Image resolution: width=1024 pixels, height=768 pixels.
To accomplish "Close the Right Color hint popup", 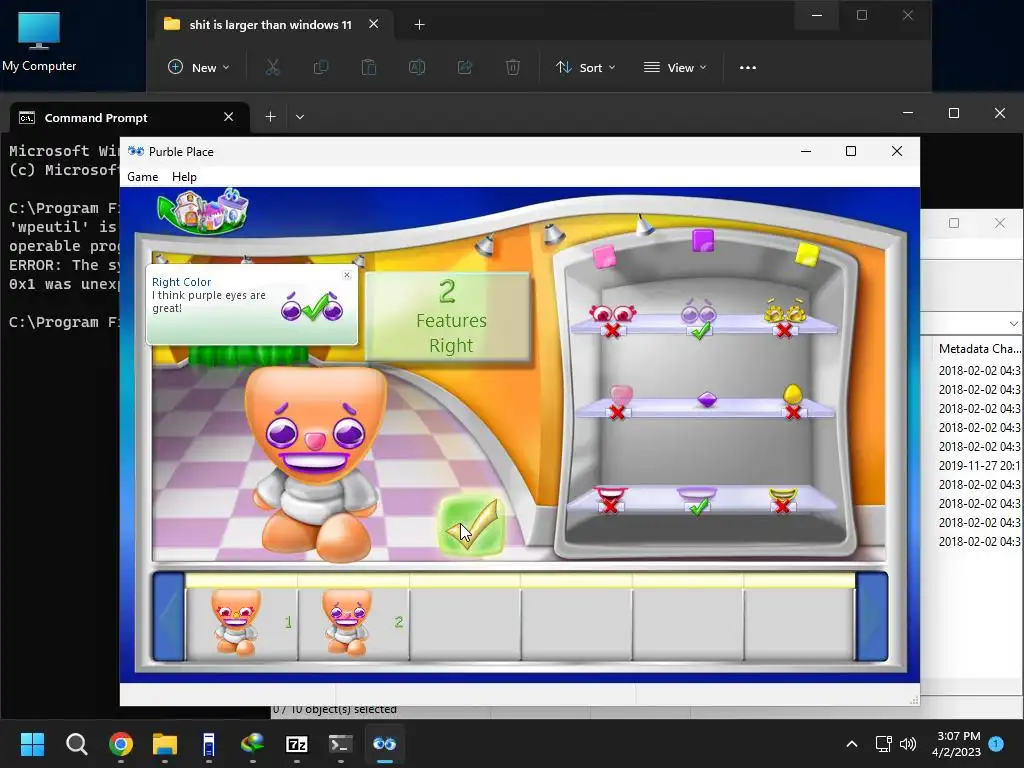I will pyautogui.click(x=347, y=275).
